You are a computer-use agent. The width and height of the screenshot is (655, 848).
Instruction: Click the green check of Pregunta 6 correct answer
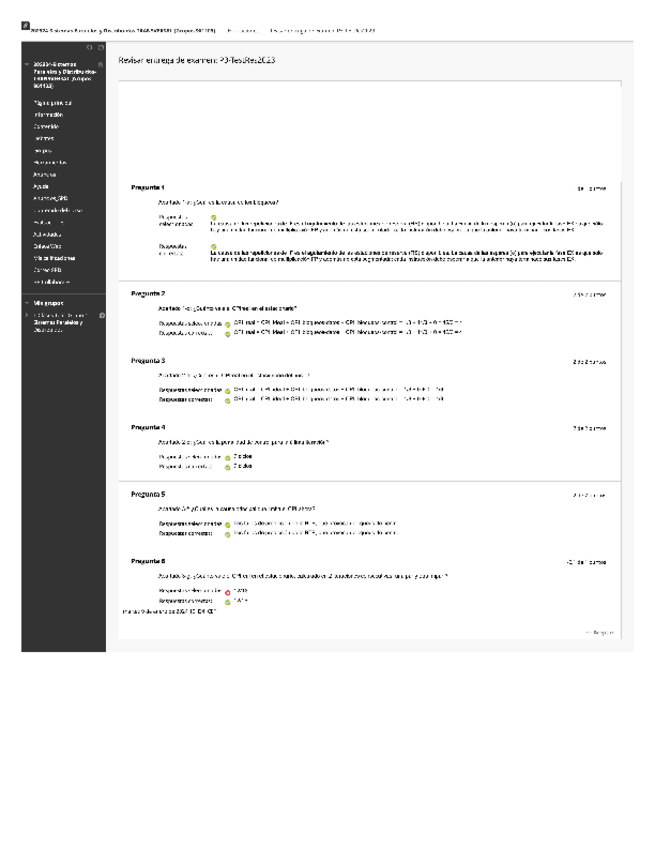coord(228,602)
